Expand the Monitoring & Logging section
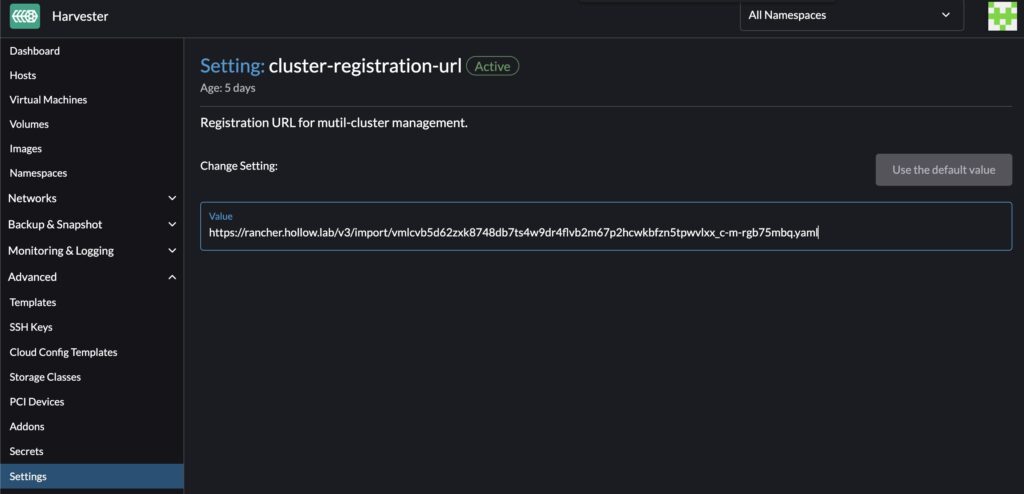 pyautogui.click(x=91, y=251)
